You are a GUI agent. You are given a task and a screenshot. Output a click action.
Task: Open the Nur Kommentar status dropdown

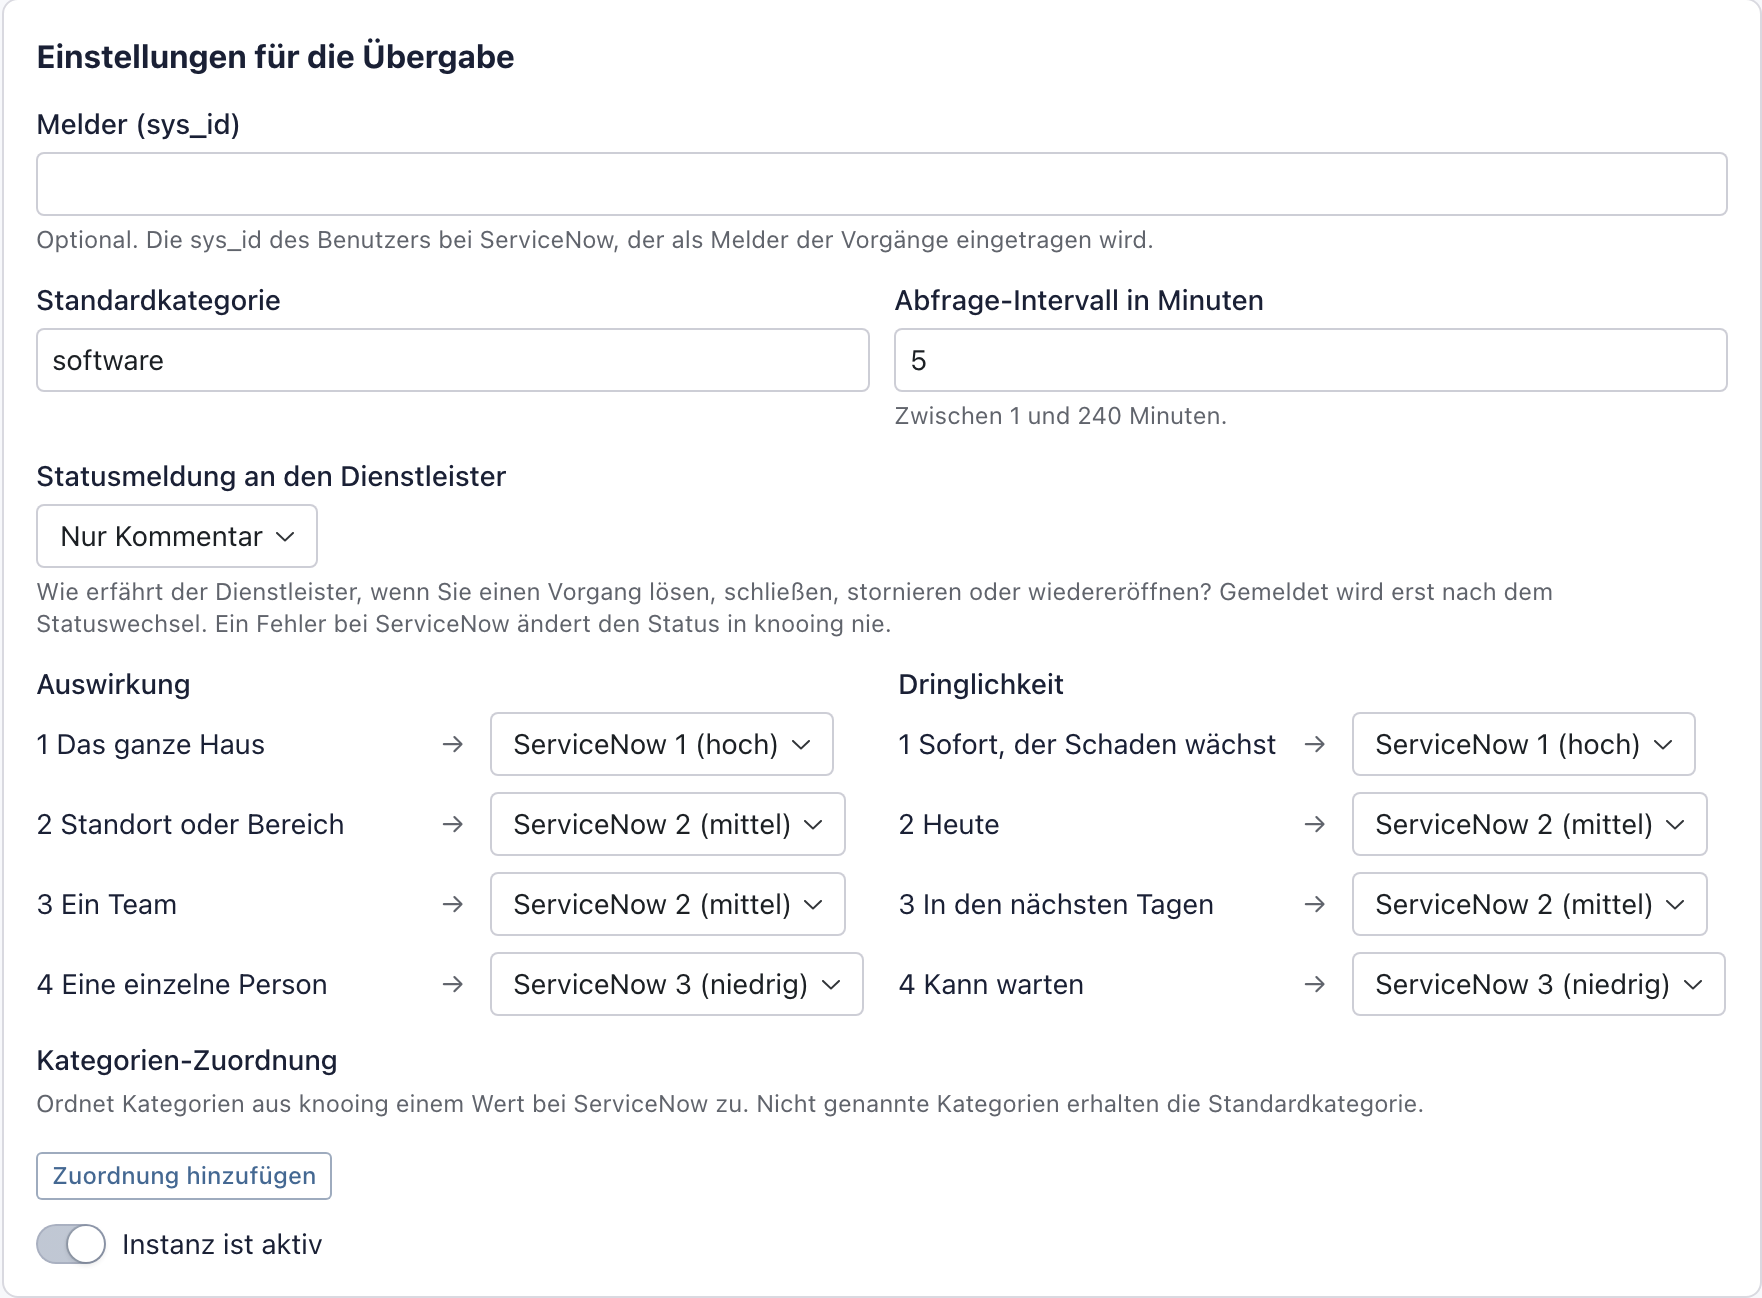coord(177,536)
